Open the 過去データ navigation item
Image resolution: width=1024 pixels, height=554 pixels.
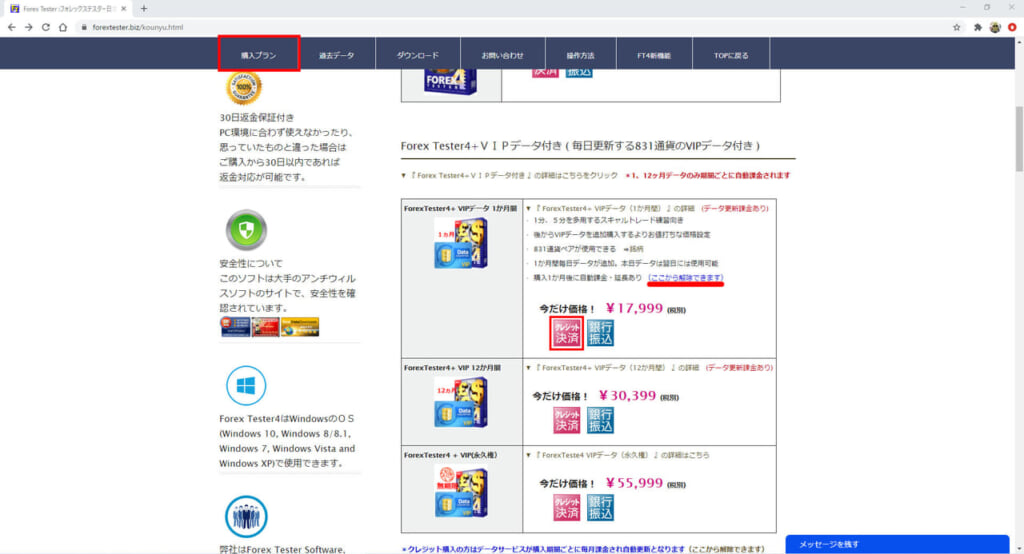coord(336,56)
